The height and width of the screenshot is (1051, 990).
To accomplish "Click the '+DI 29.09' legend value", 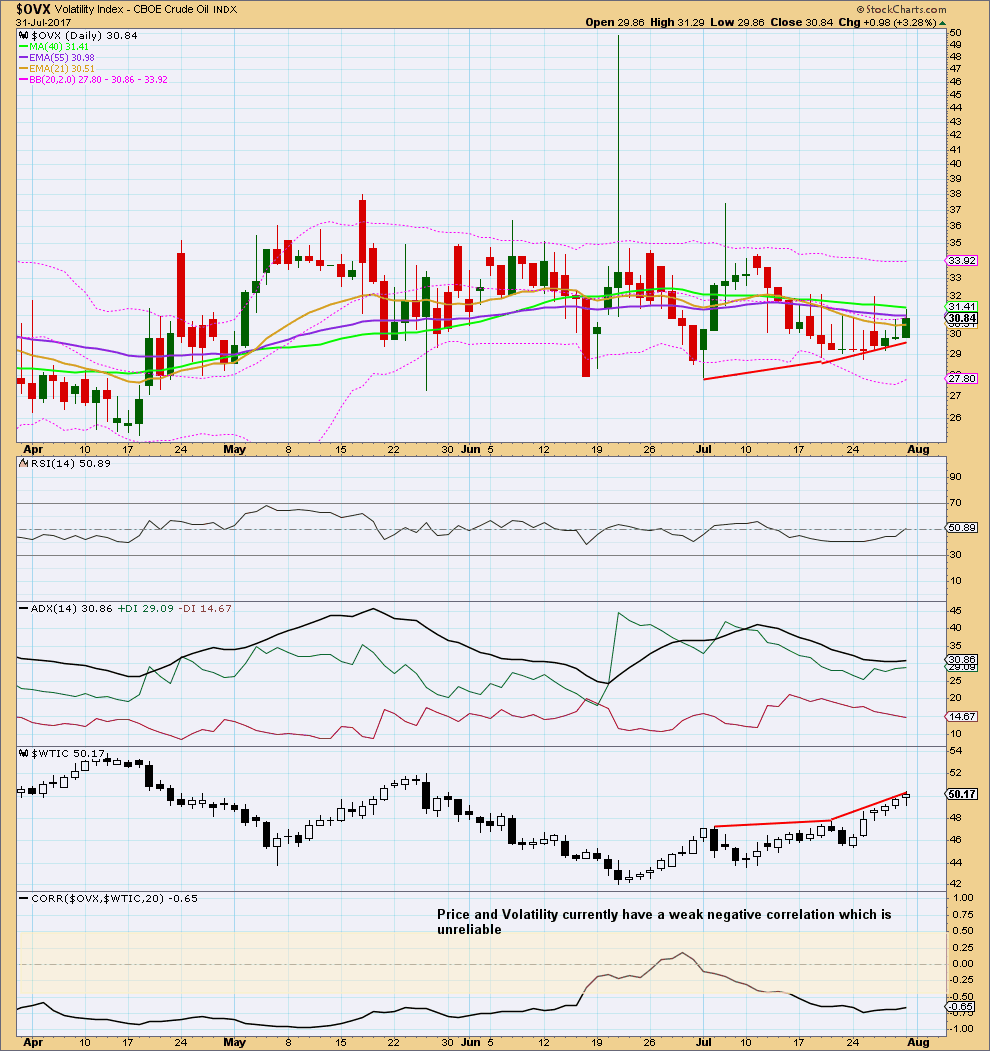I will (x=145, y=609).
